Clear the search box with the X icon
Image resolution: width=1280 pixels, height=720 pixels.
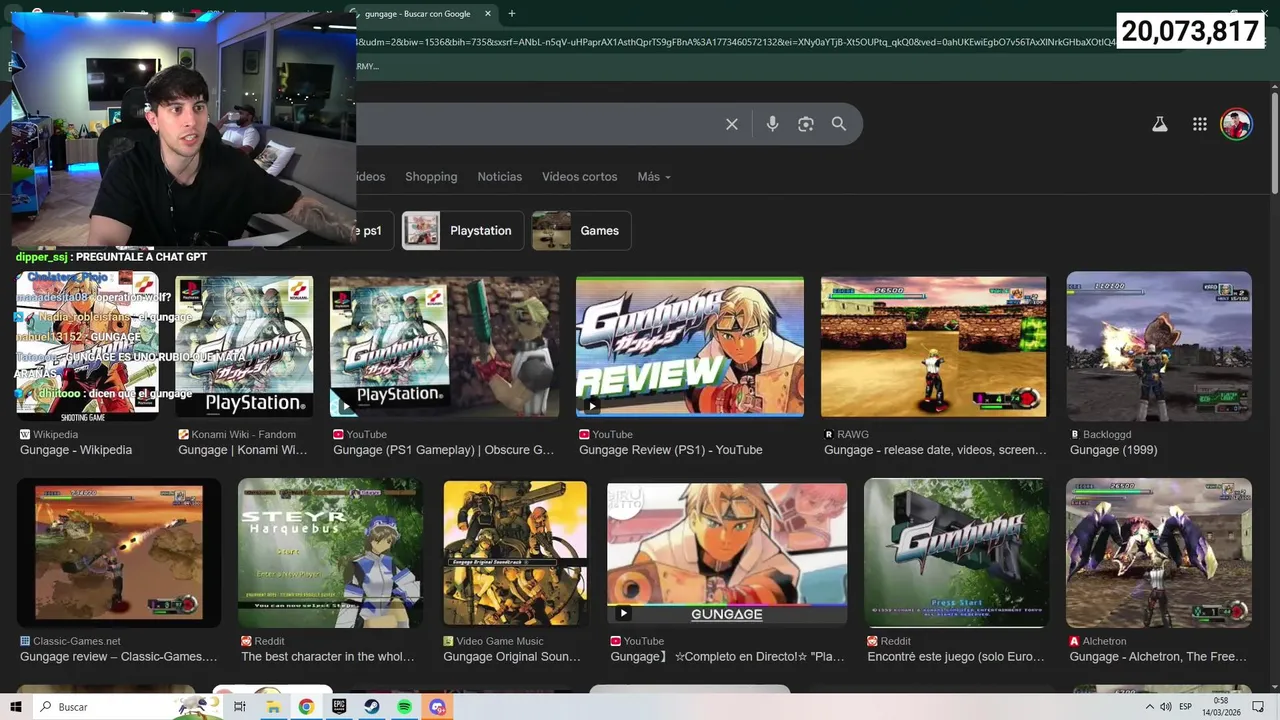732,124
